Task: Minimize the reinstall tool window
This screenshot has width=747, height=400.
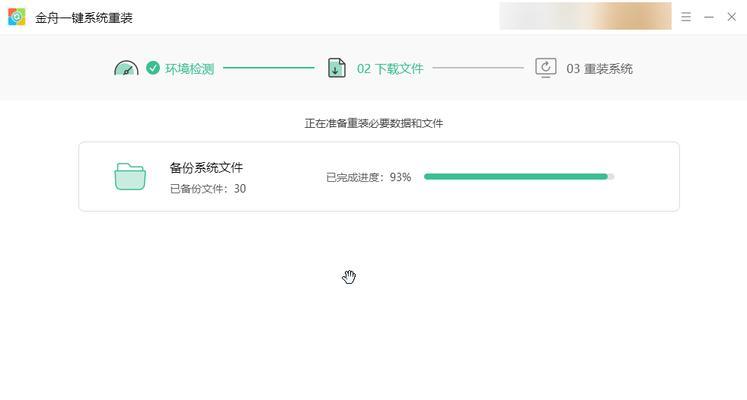Action: click(709, 17)
